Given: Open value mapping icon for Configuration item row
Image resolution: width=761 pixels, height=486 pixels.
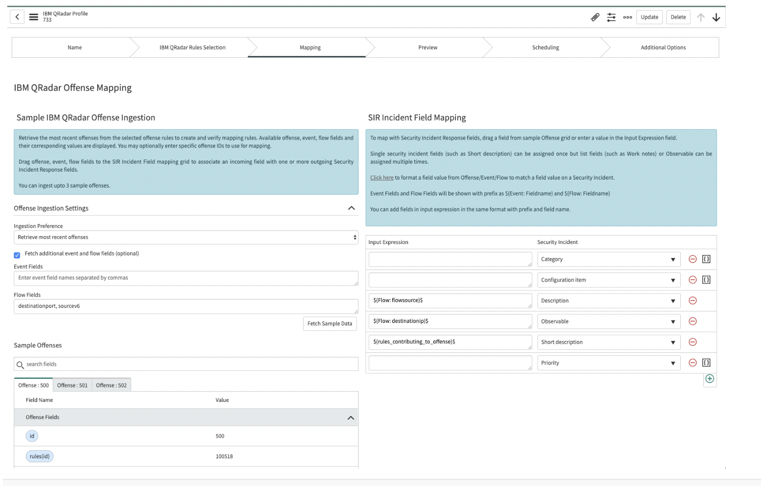Looking at the screenshot, I should coord(706,280).
